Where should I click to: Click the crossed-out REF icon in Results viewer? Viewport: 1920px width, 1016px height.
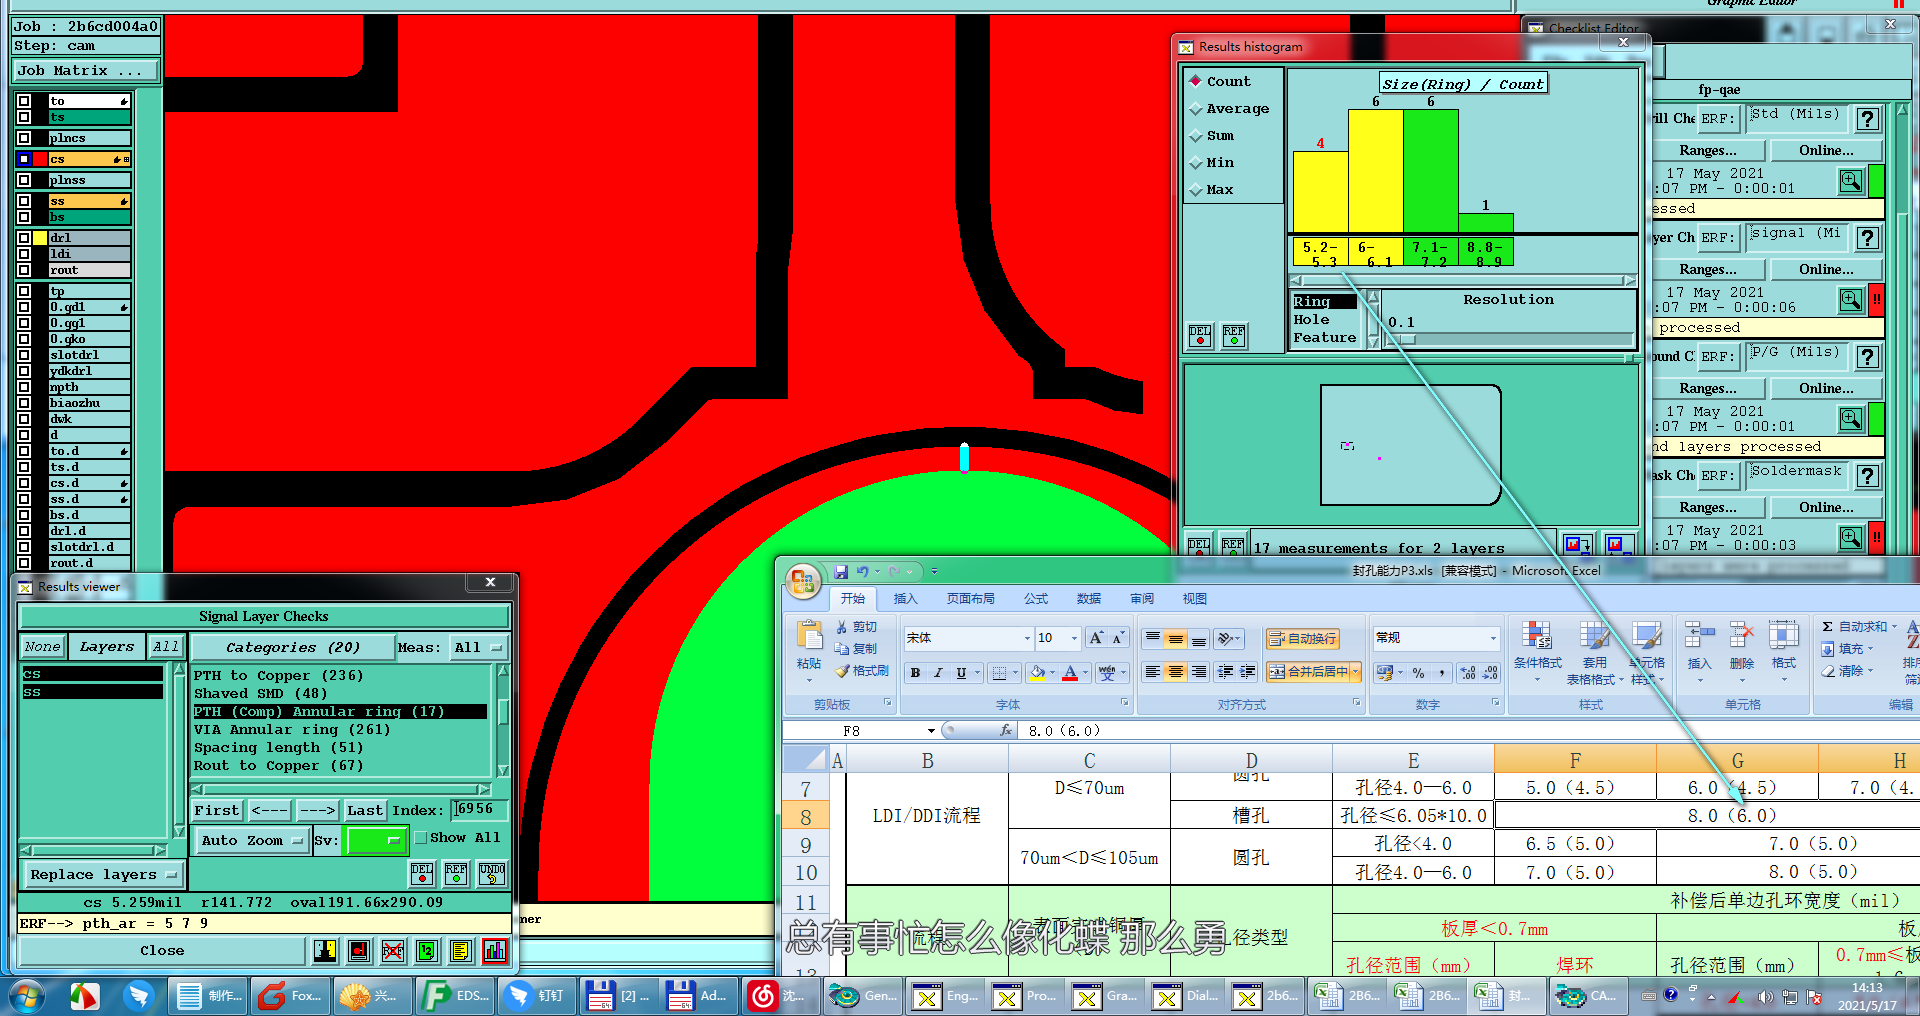[x=393, y=951]
